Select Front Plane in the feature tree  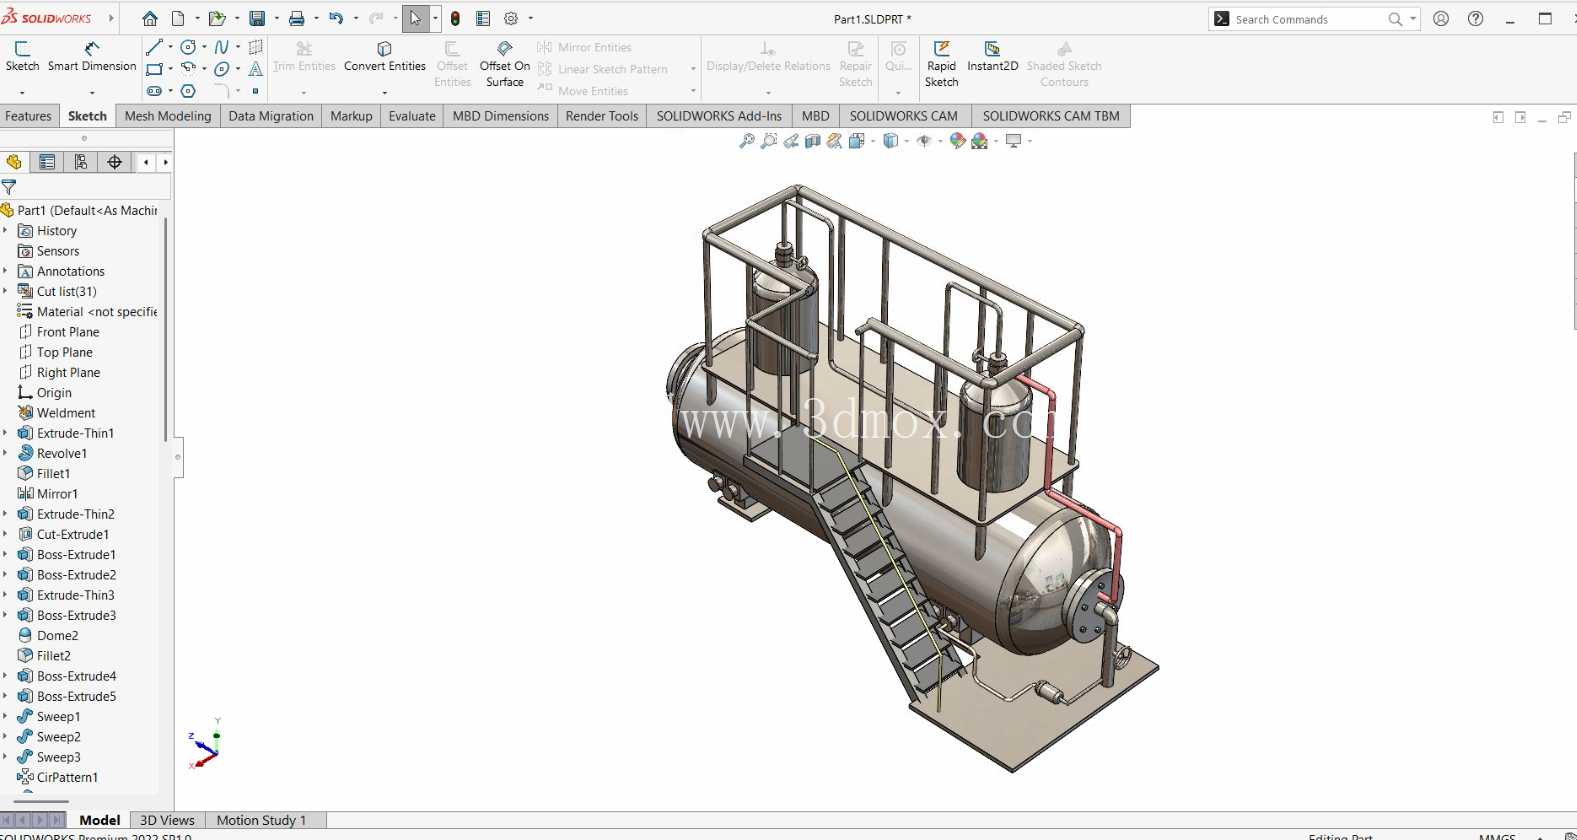click(68, 332)
